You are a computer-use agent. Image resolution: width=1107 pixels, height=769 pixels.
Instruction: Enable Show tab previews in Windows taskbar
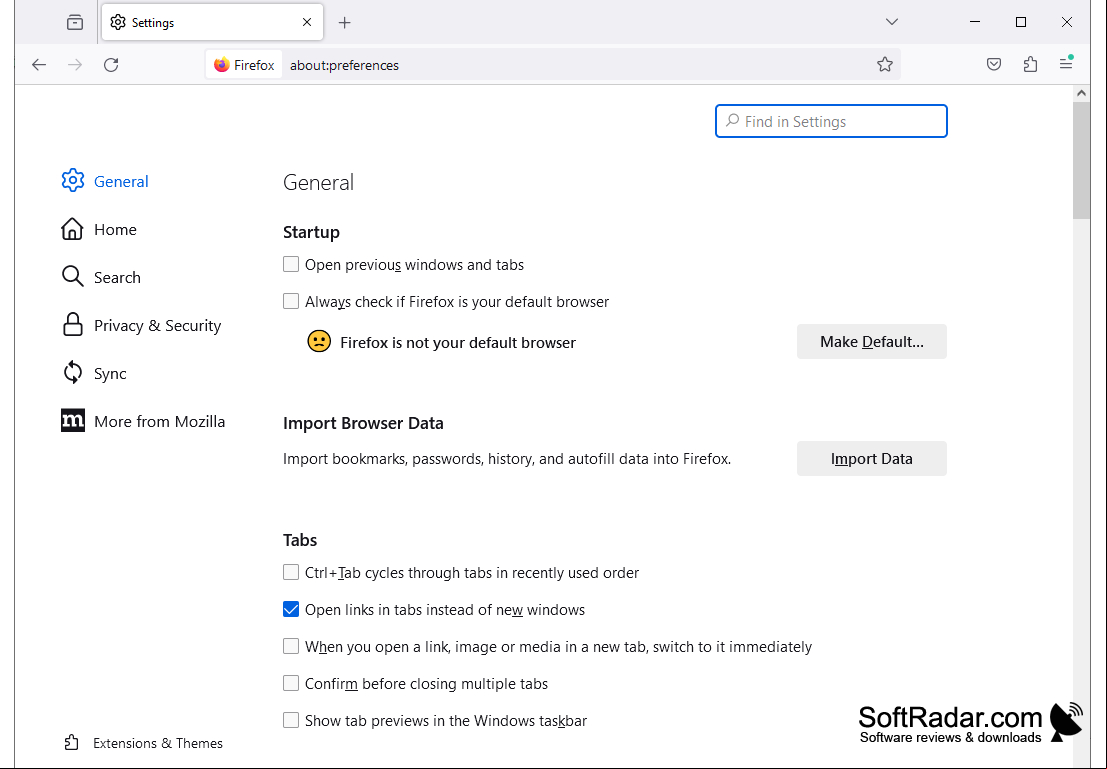click(291, 720)
